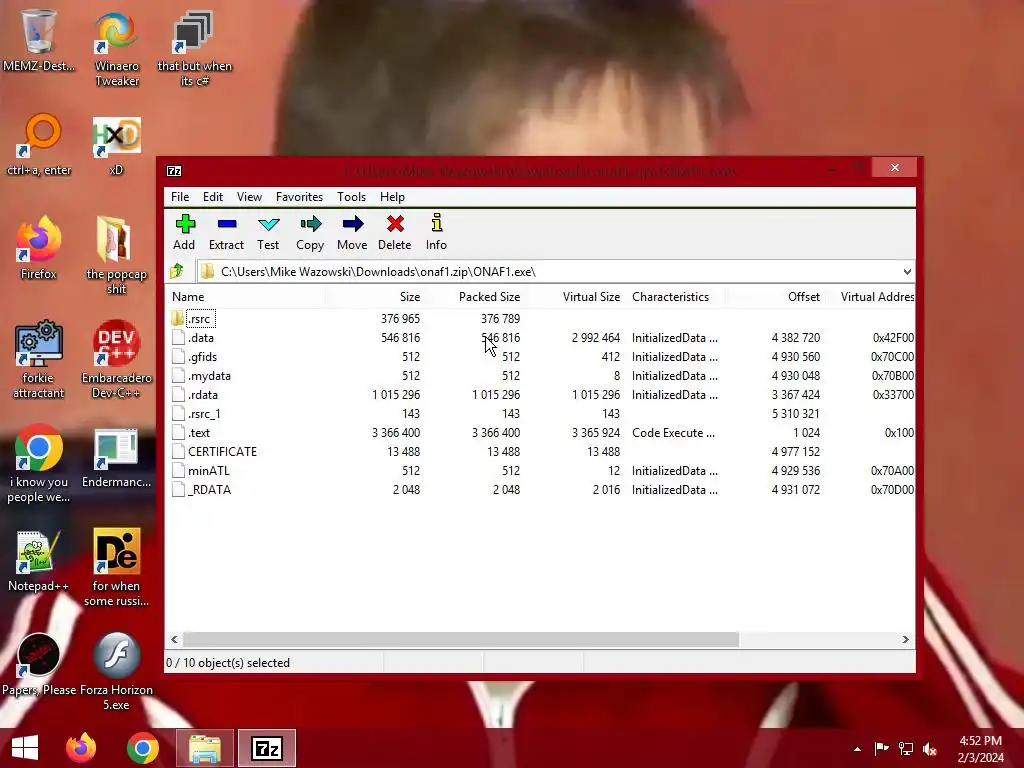This screenshot has height=768, width=1024.
Task: Sort by Packed Size column header
Action: [475, 296]
